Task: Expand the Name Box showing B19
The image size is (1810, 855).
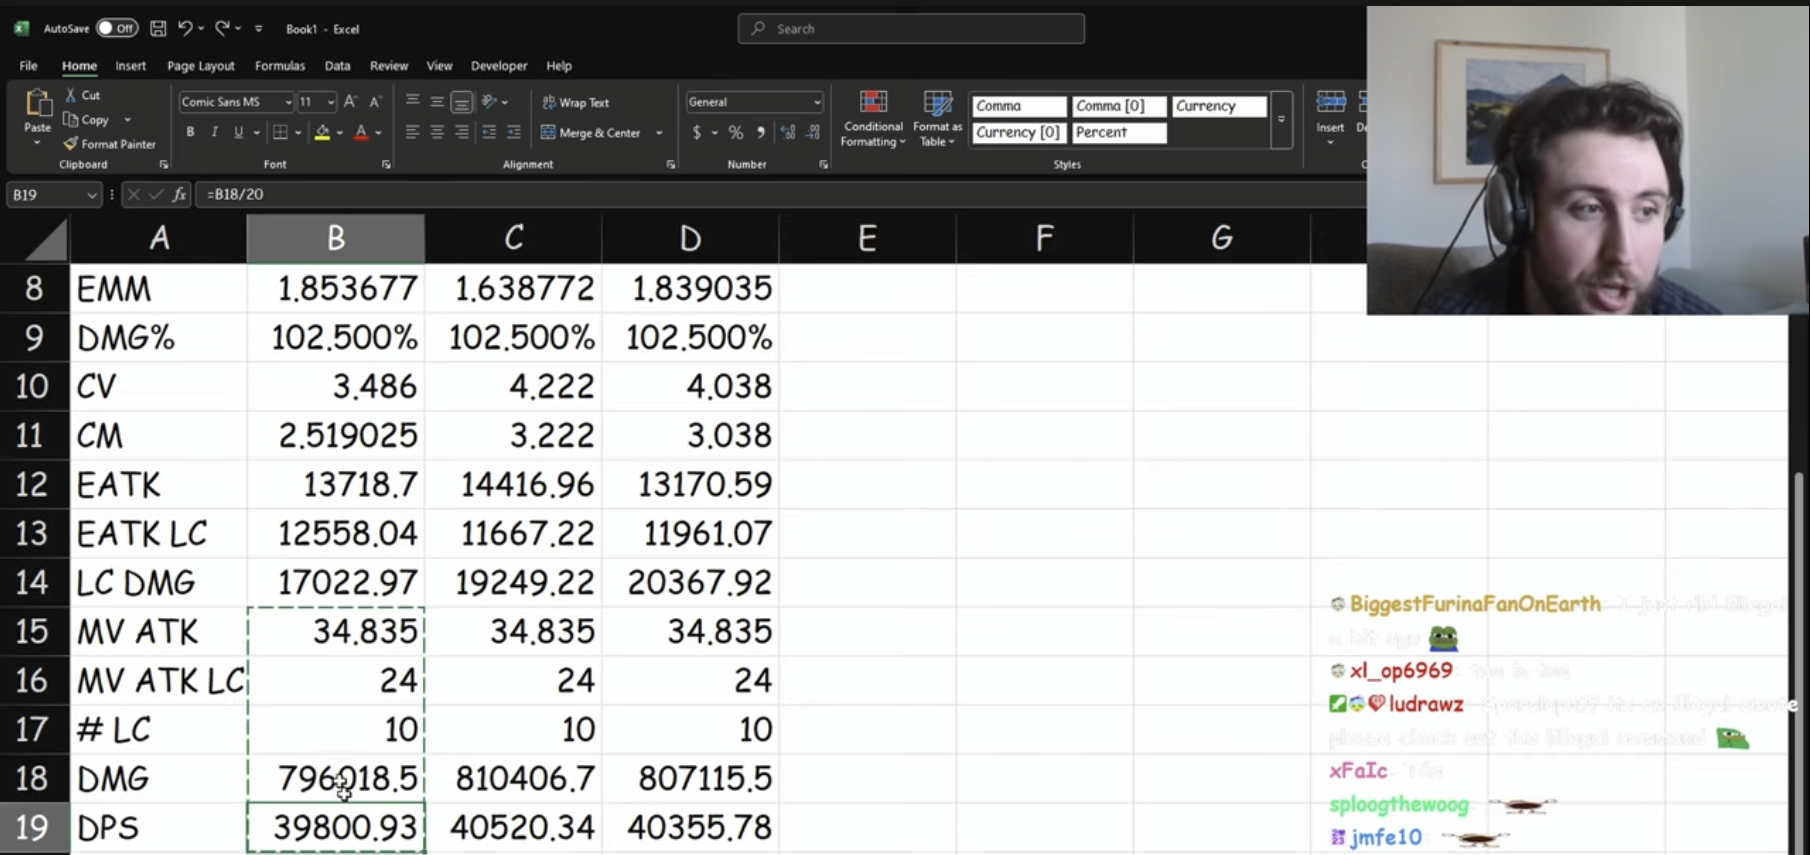Action: pos(92,195)
